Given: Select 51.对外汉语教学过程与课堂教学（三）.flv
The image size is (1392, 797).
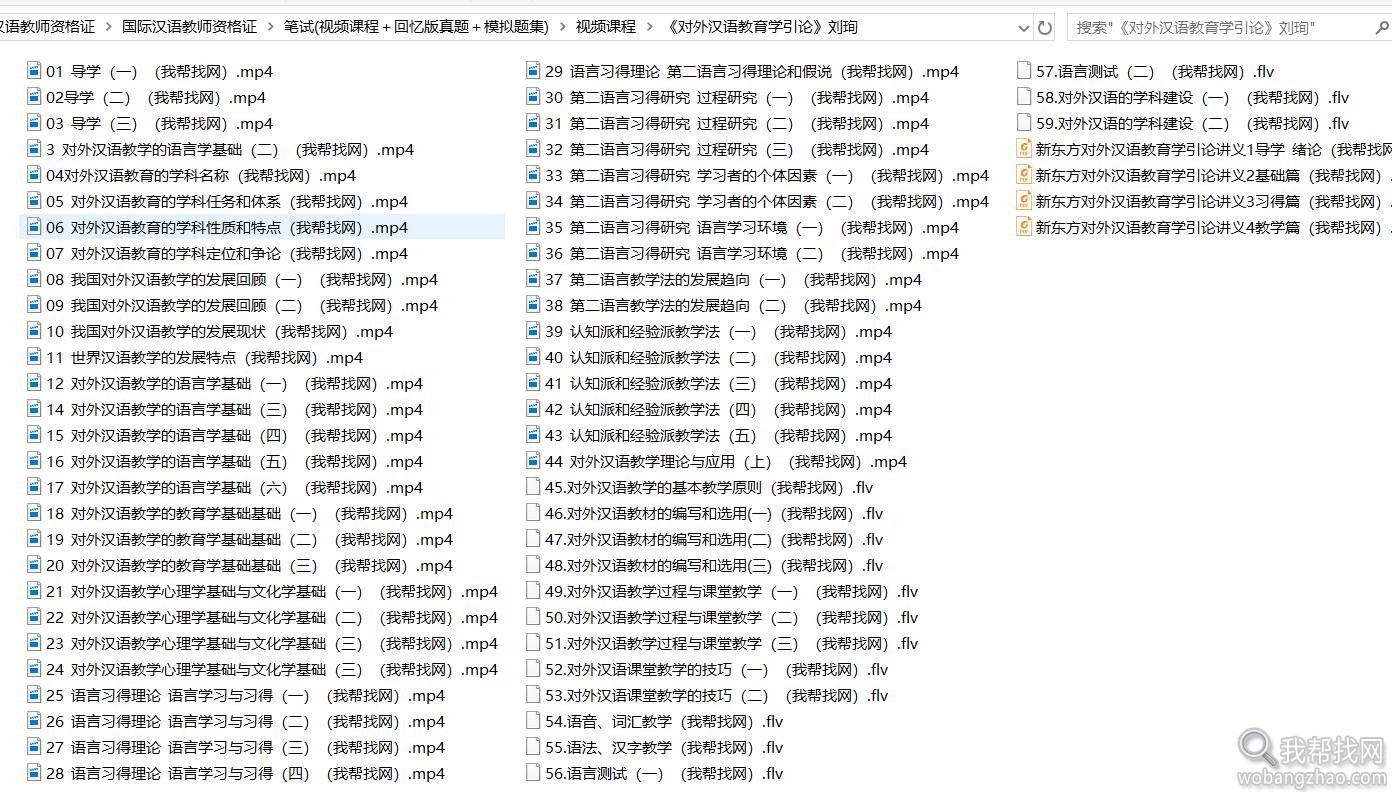Looking at the screenshot, I should (x=731, y=643).
